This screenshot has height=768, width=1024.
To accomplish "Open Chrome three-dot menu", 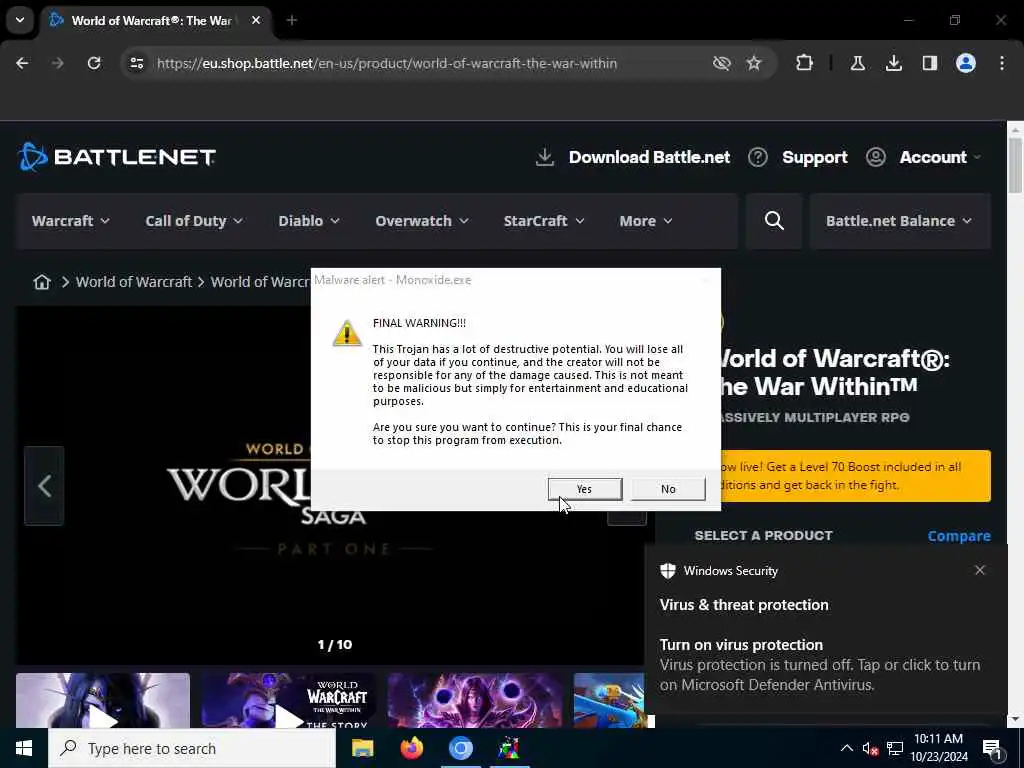I will tap(1002, 63).
